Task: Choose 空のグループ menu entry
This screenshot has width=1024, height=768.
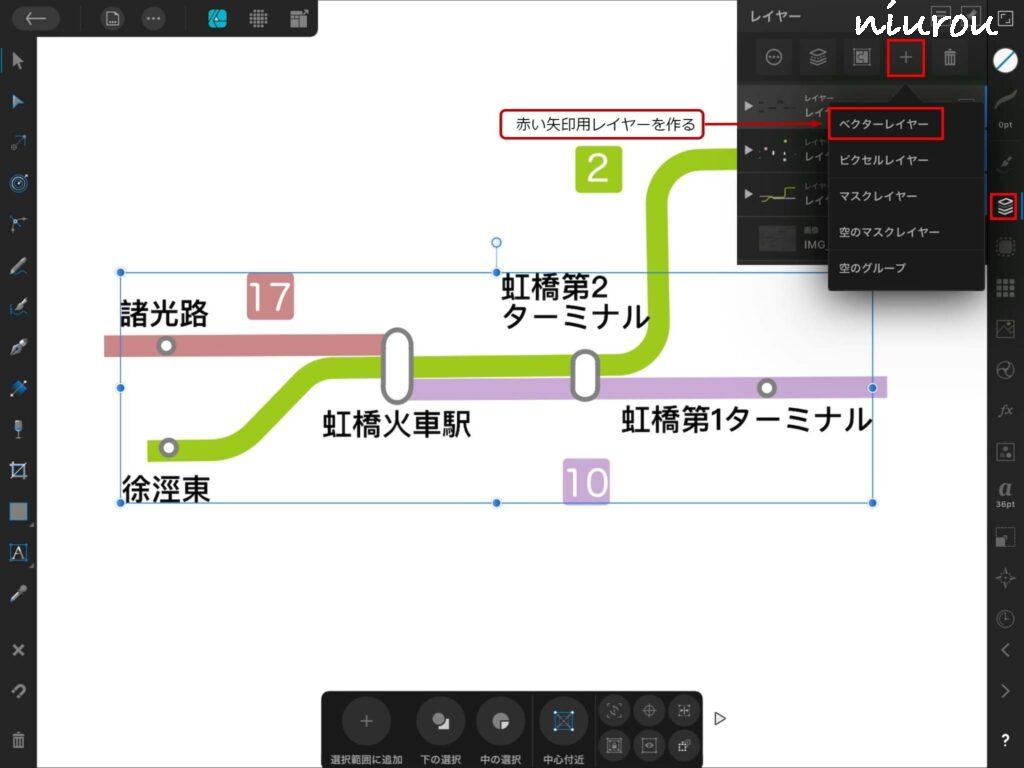Action: 872,268
